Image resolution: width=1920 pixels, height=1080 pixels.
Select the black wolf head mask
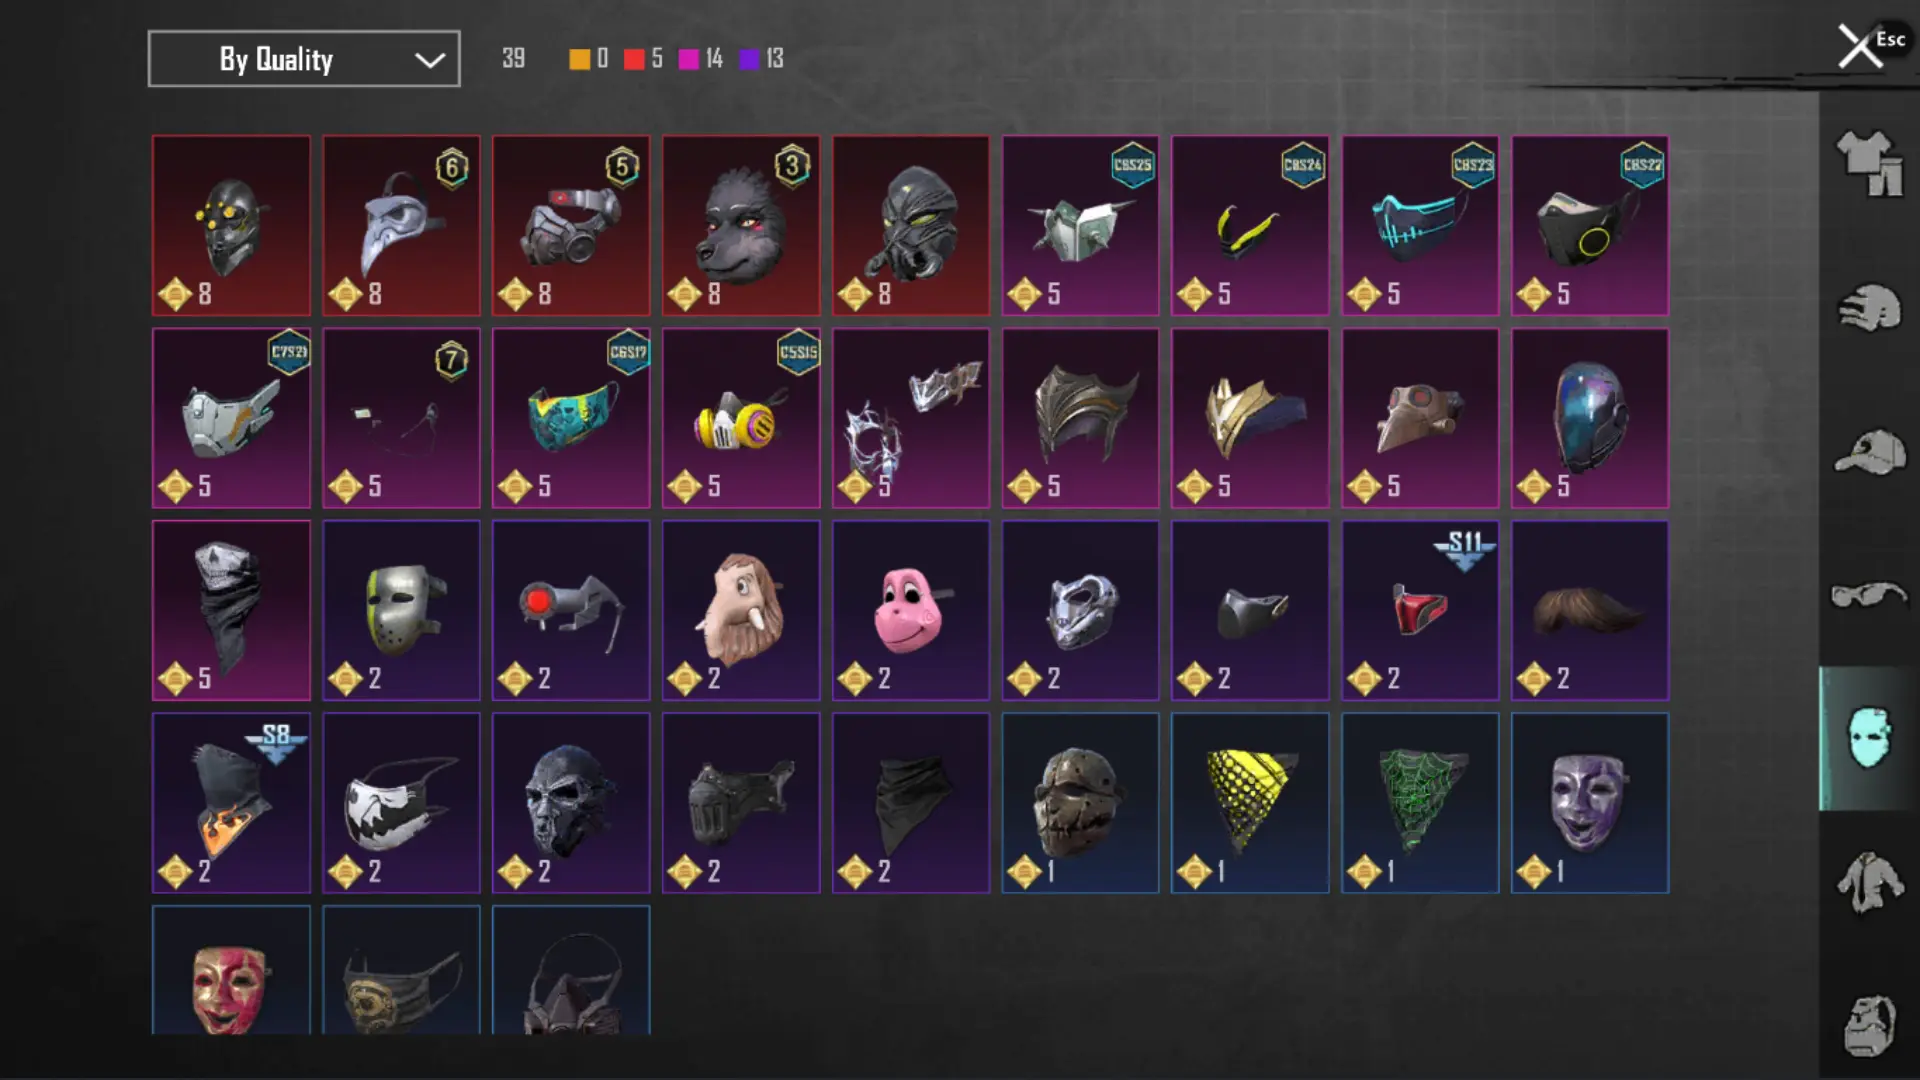tap(741, 226)
